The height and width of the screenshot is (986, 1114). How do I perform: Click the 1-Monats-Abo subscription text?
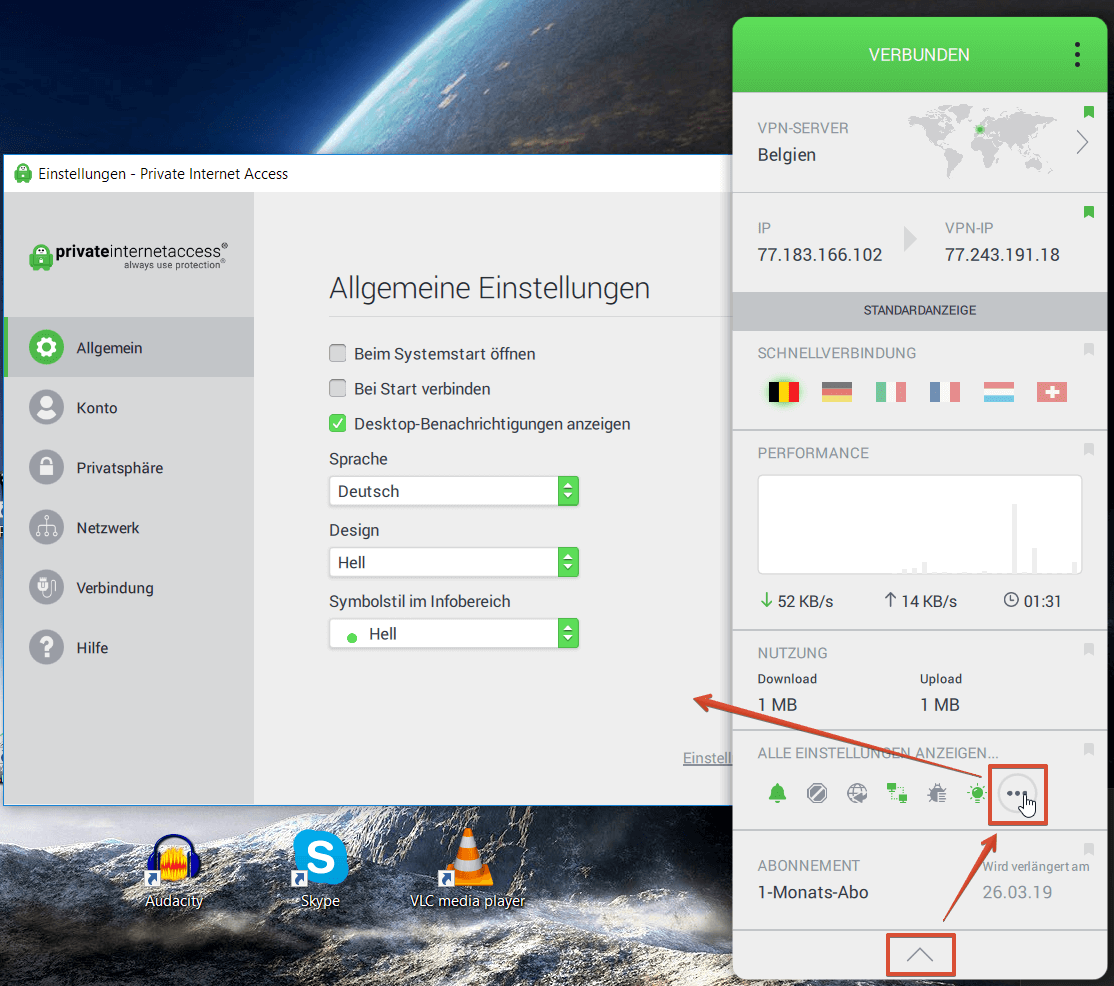[x=813, y=892]
